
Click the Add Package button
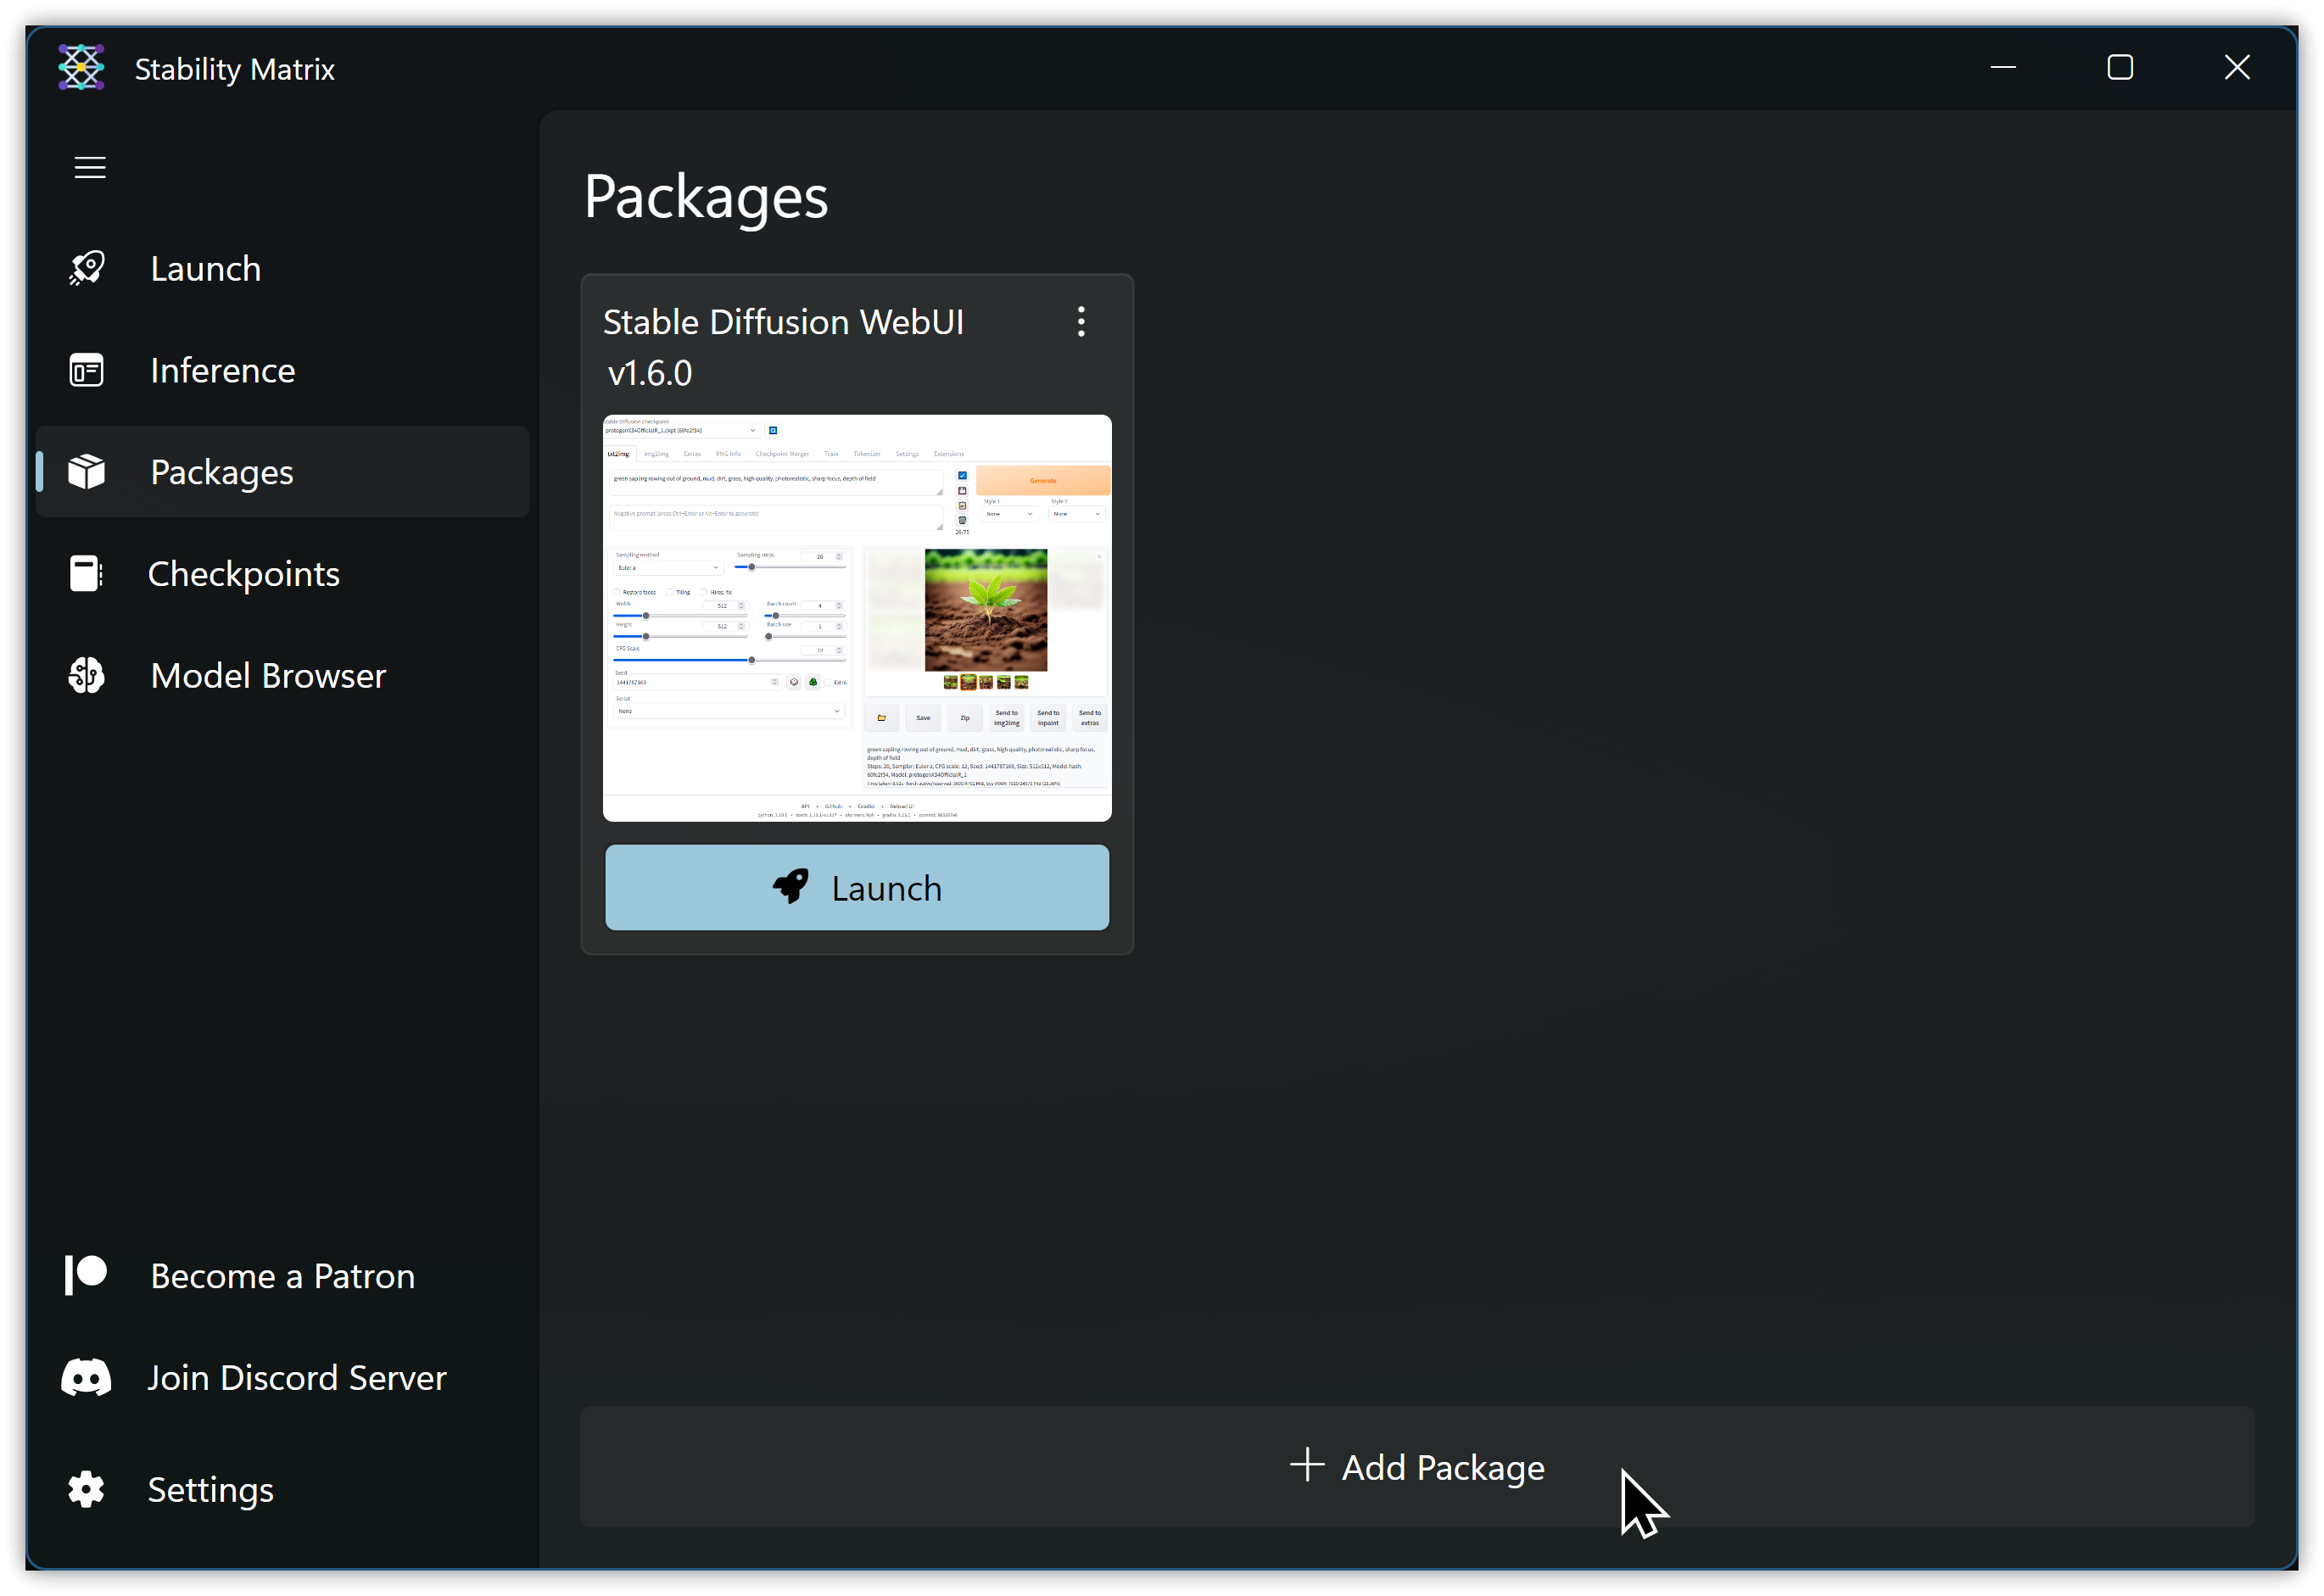1417,1467
